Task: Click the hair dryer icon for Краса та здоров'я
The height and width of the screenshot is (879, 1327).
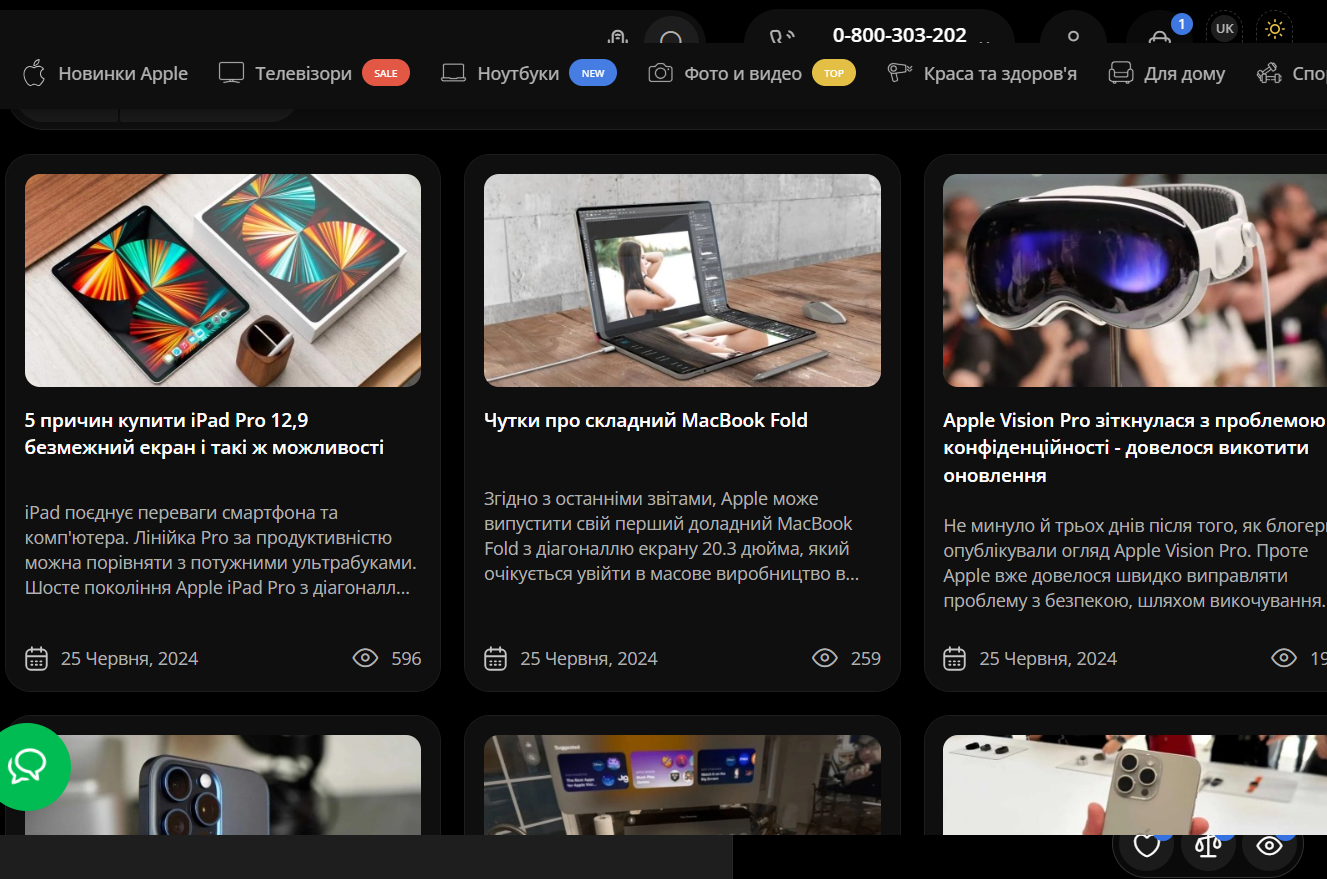Action: 900,73
